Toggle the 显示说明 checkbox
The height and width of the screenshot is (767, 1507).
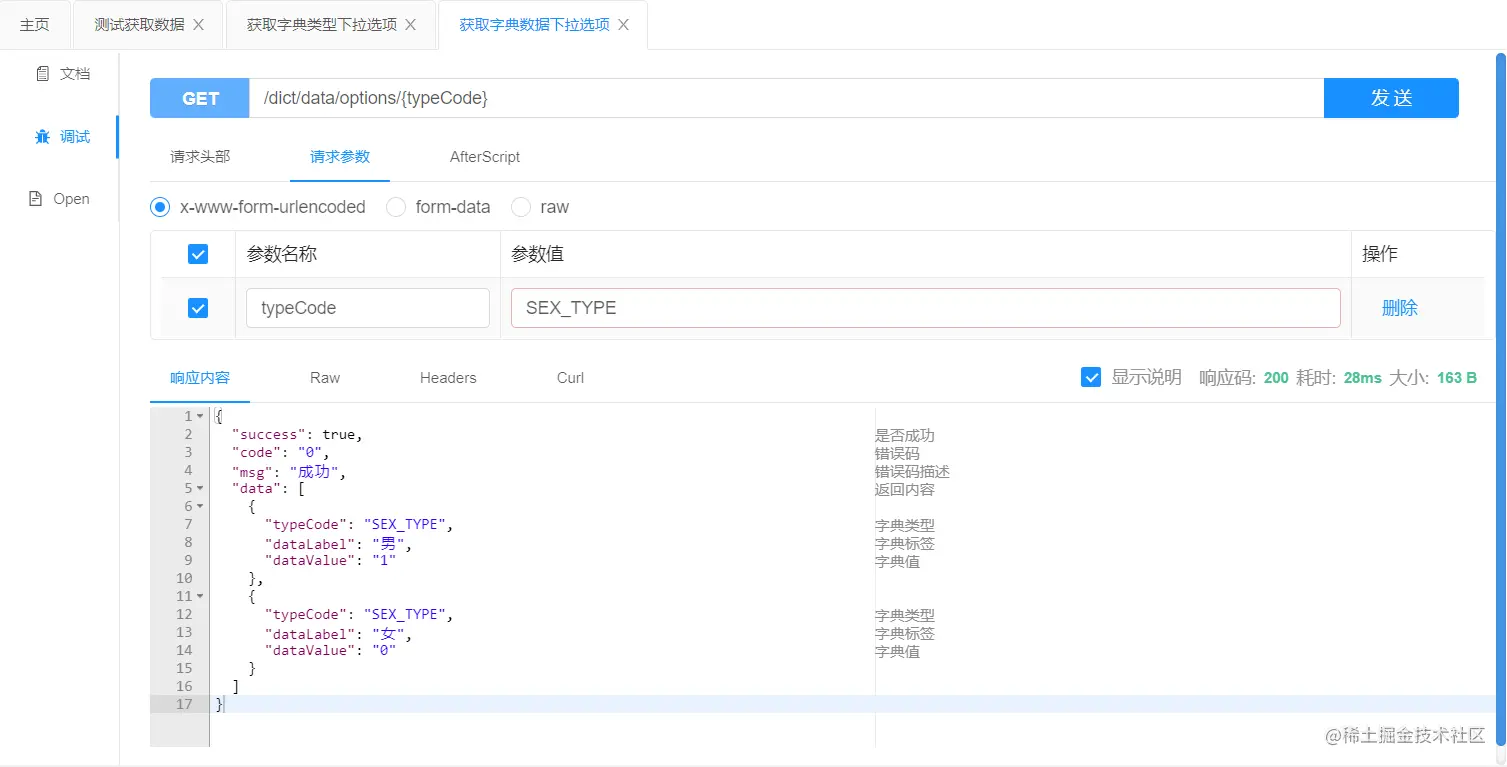tap(1091, 377)
